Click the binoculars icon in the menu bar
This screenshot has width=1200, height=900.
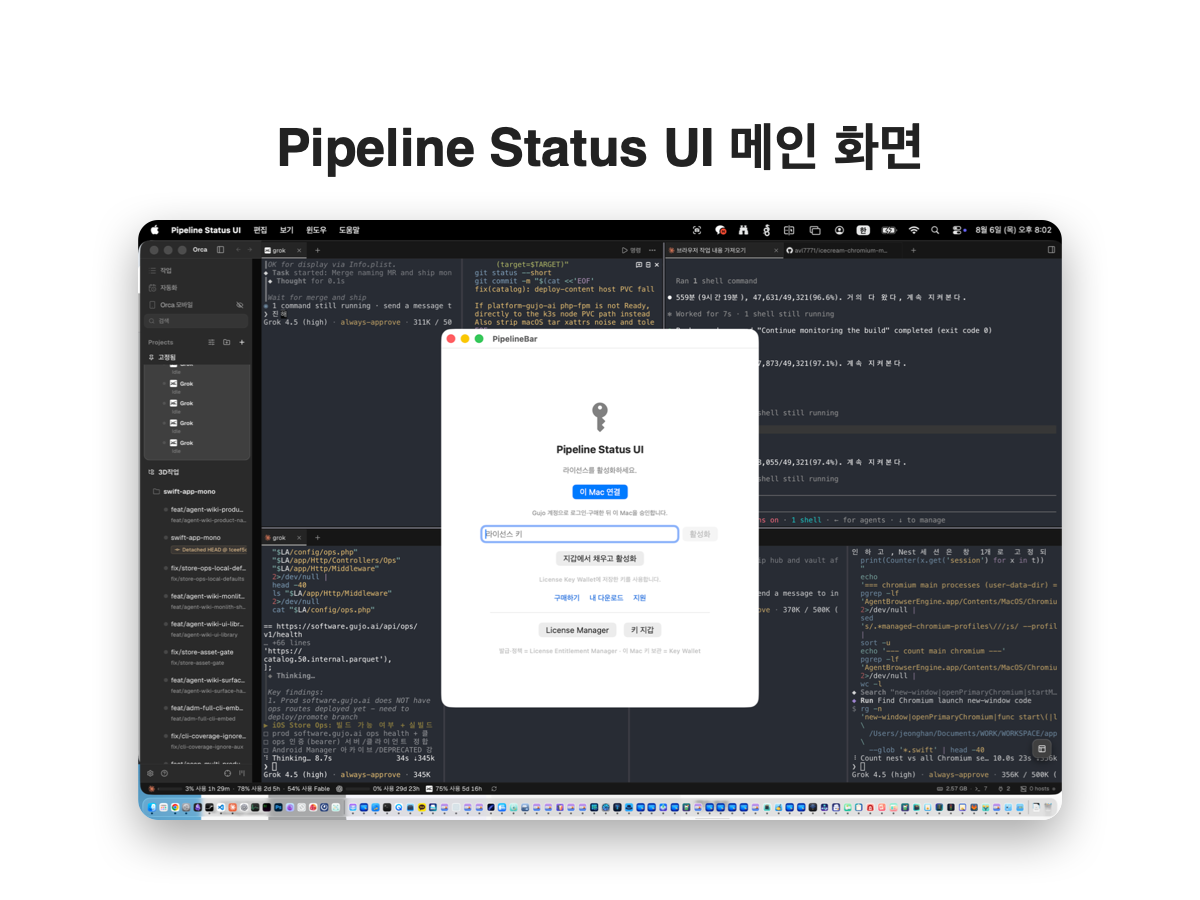(743, 230)
